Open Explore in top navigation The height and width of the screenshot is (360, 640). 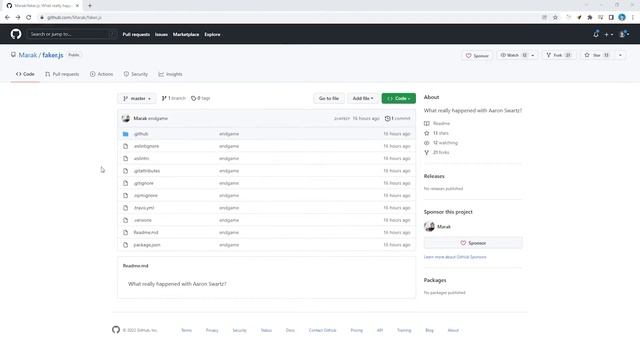(212, 35)
